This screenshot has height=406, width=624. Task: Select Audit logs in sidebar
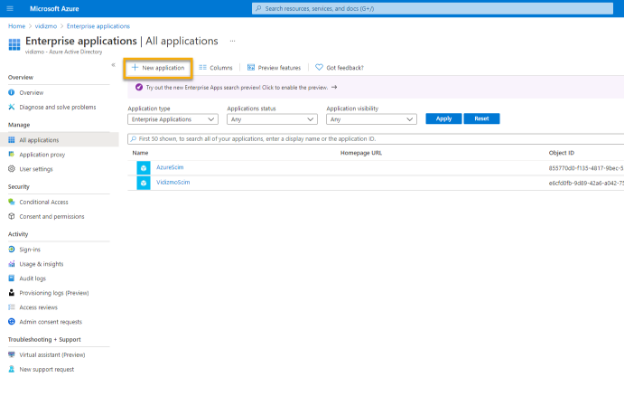click(x=35, y=278)
